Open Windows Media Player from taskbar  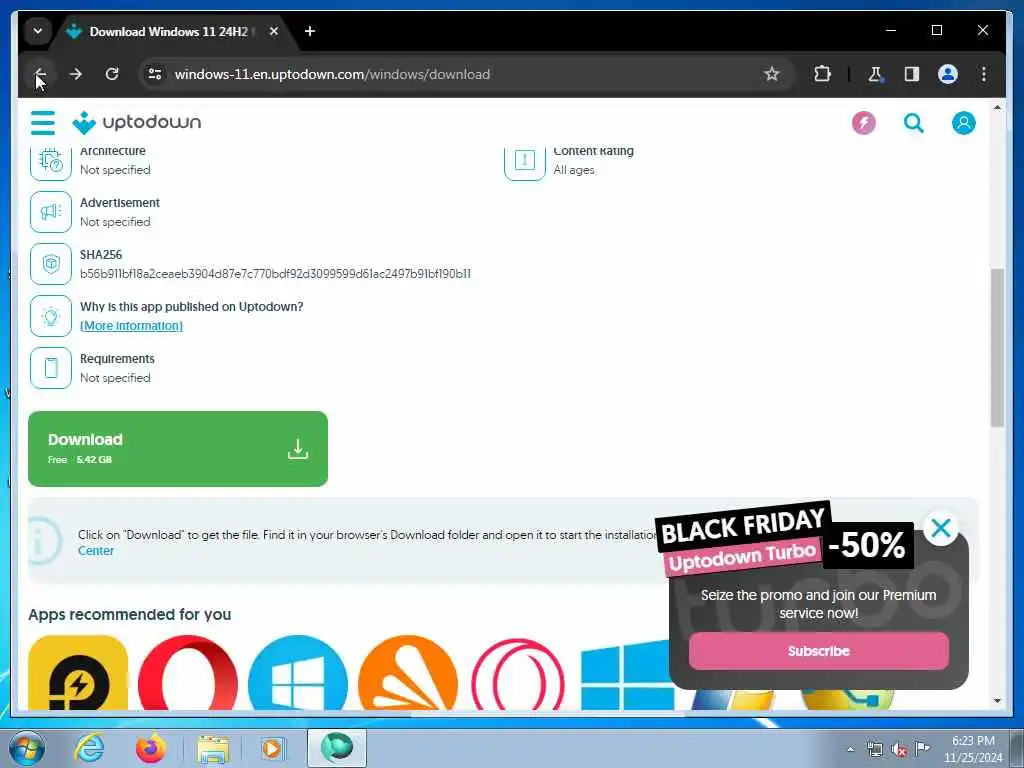(x=272, y=748)
